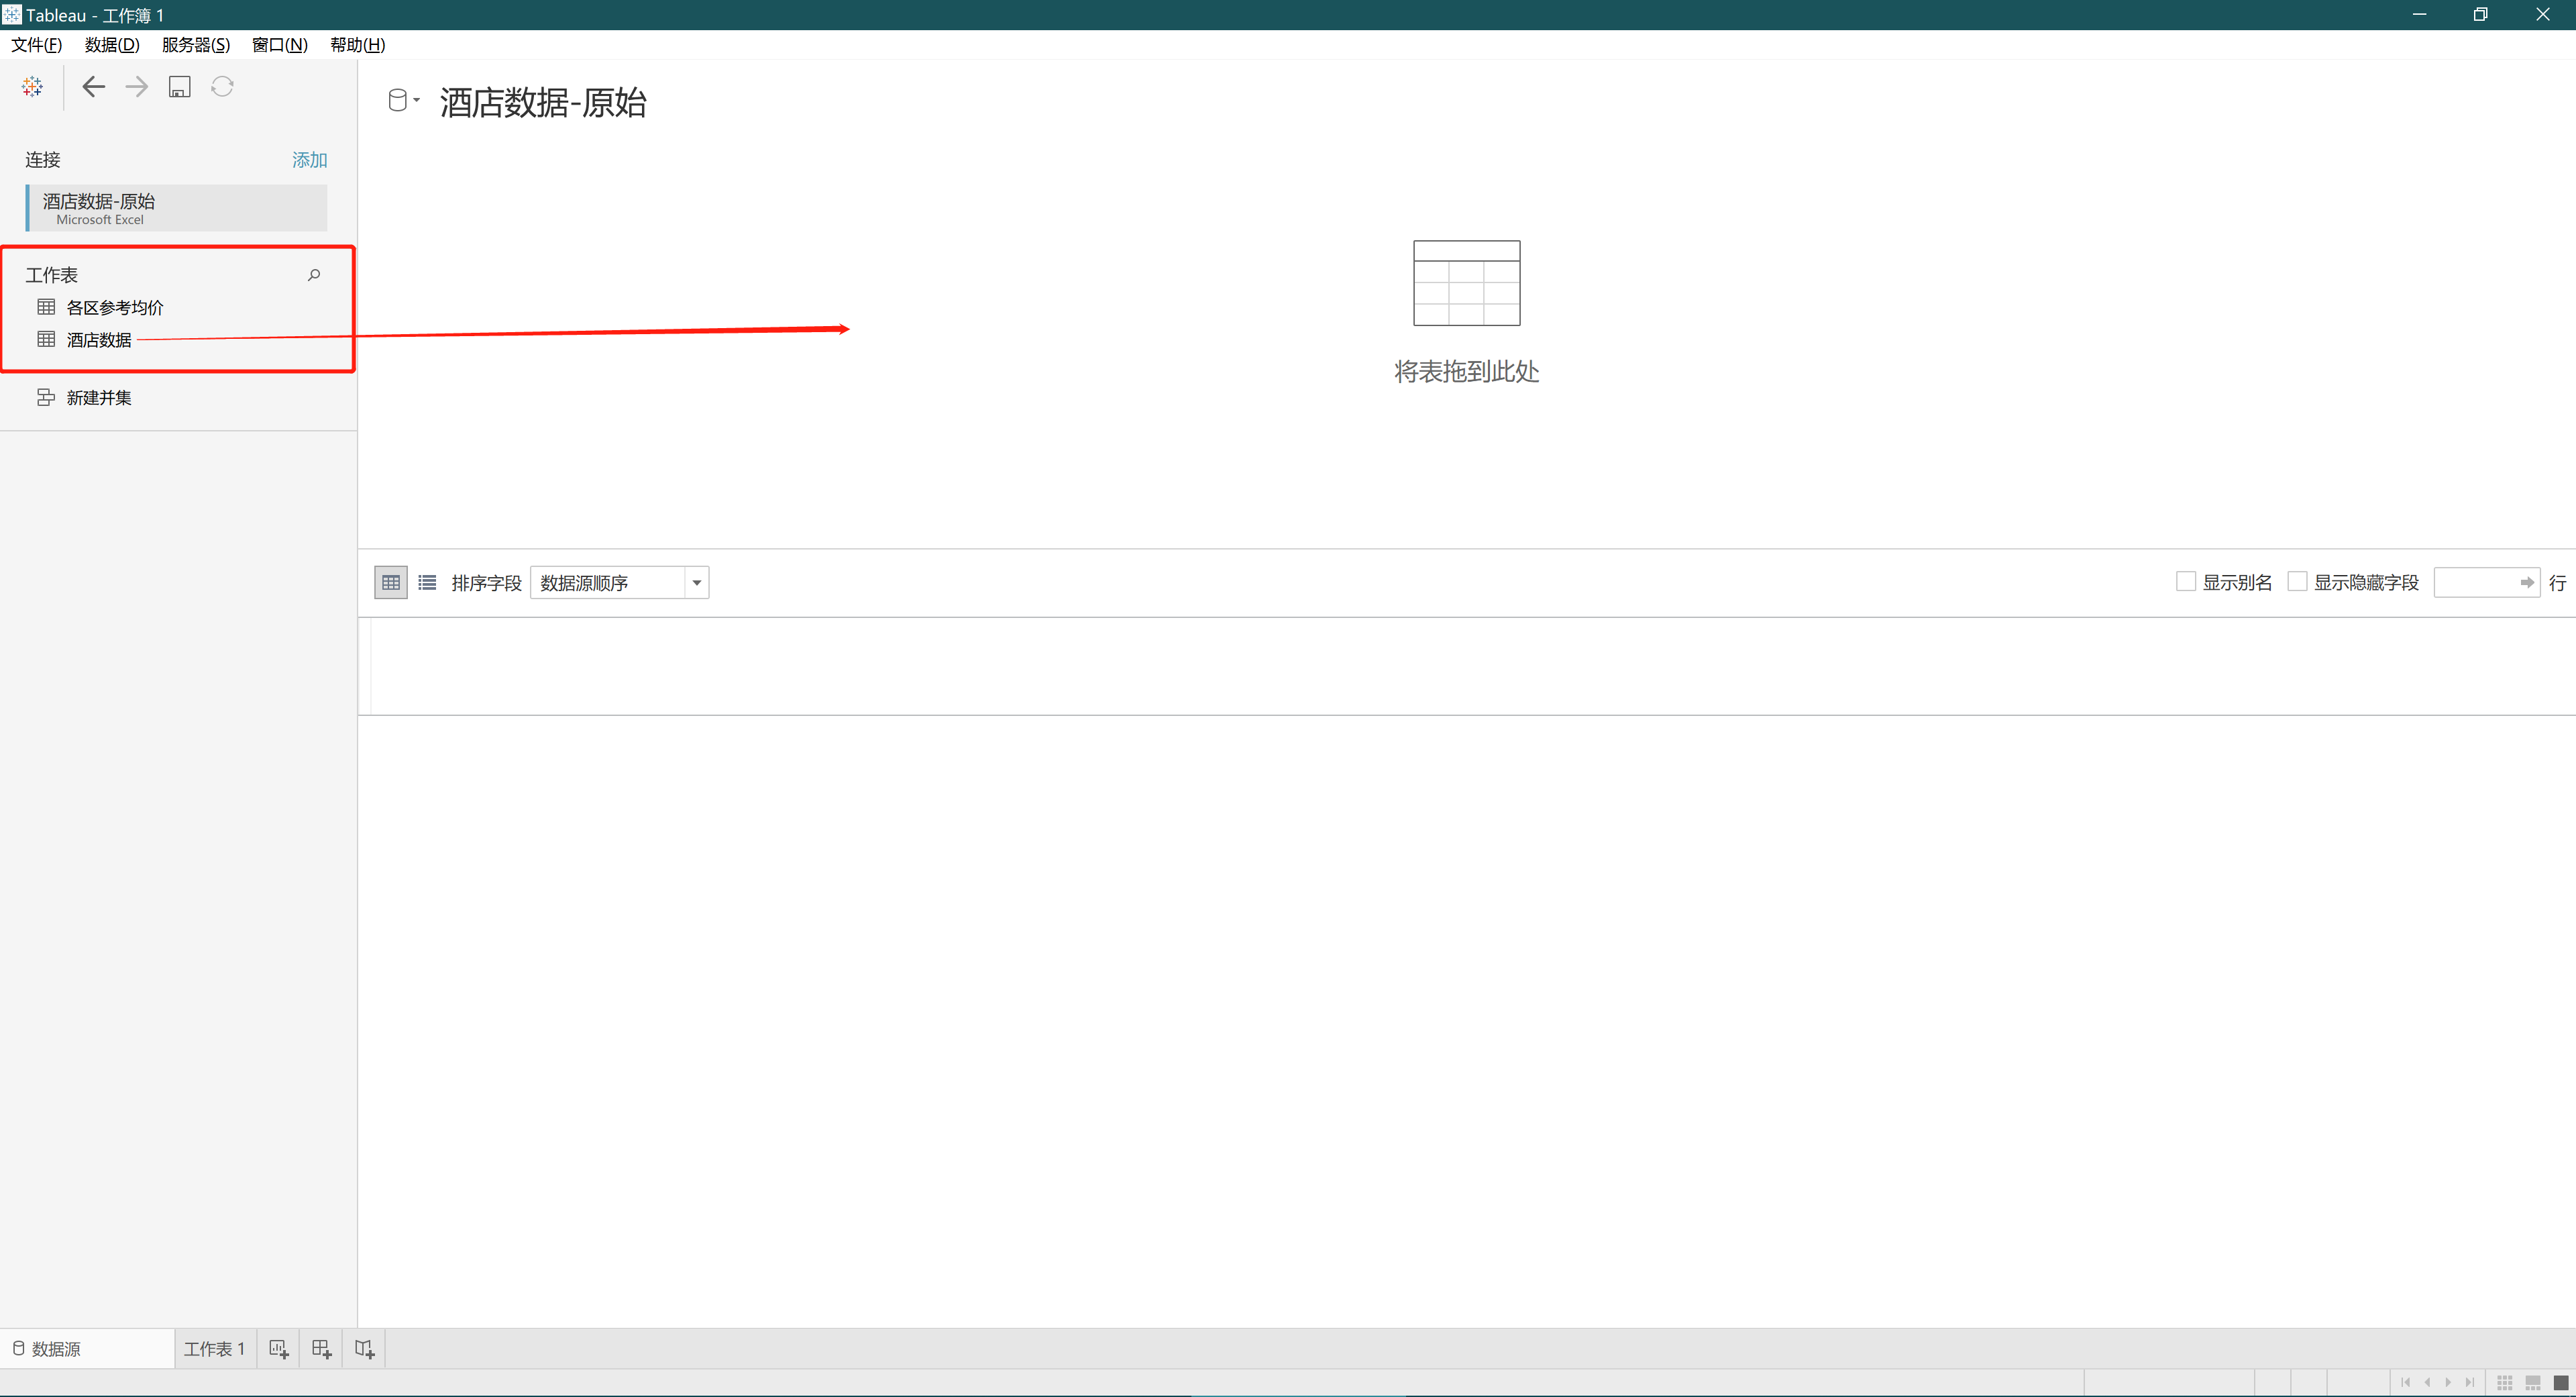This screenshot has width=2576, height=1397.
Task: Switch to grid preview view icon
Action: coord(391,582)
